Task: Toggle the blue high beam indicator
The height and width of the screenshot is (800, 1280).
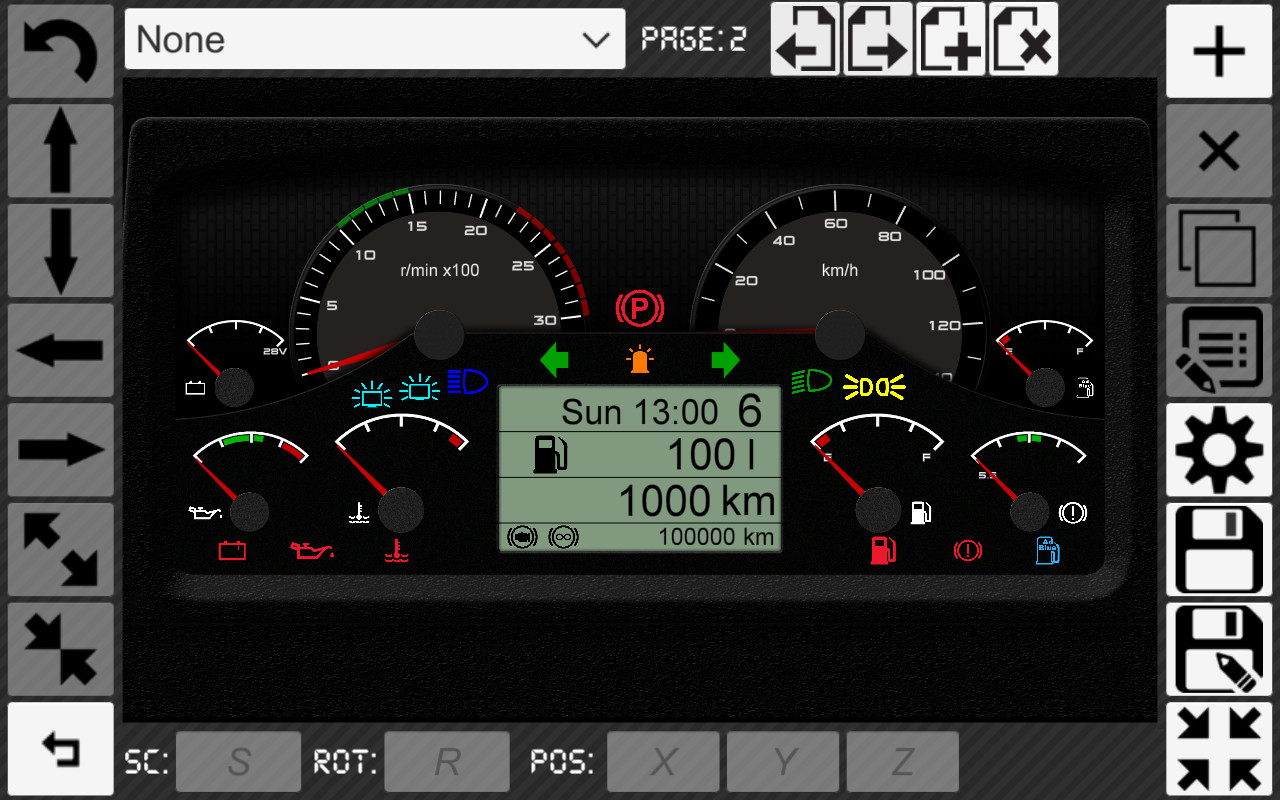Action: 469,380
